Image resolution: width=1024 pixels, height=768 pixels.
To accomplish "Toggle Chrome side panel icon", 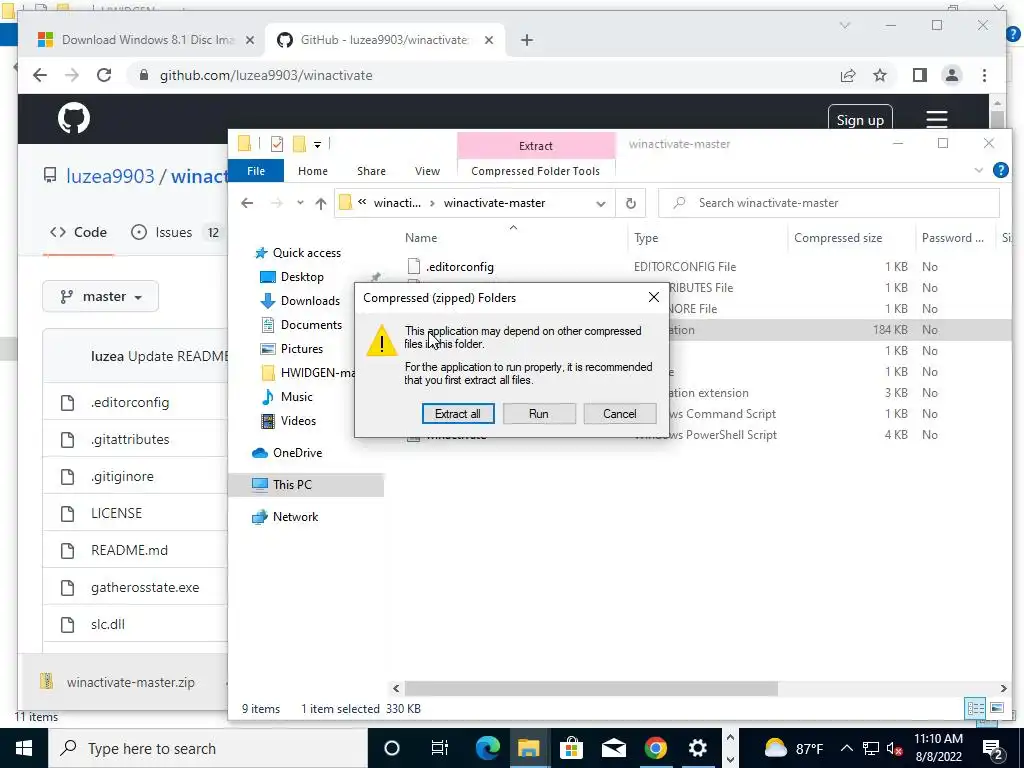I will click(920, 75).
